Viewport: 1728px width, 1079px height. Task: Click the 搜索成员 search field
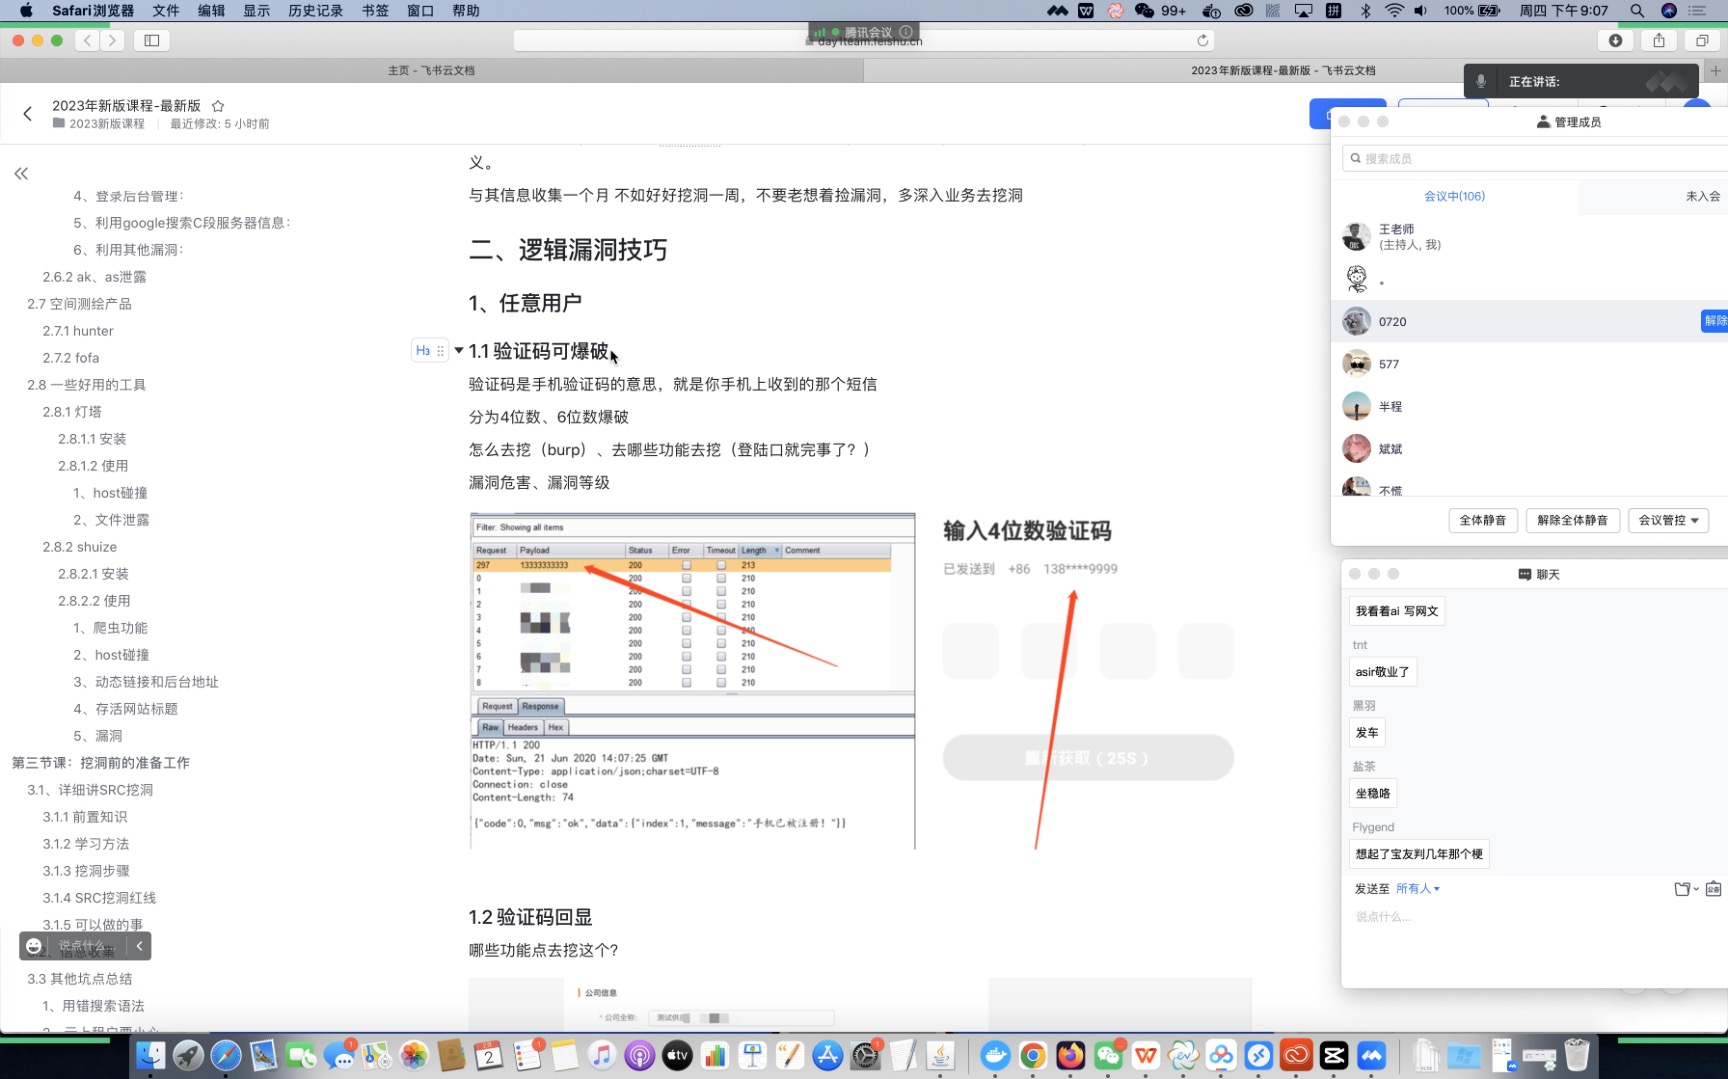[x=1535, y=158]
